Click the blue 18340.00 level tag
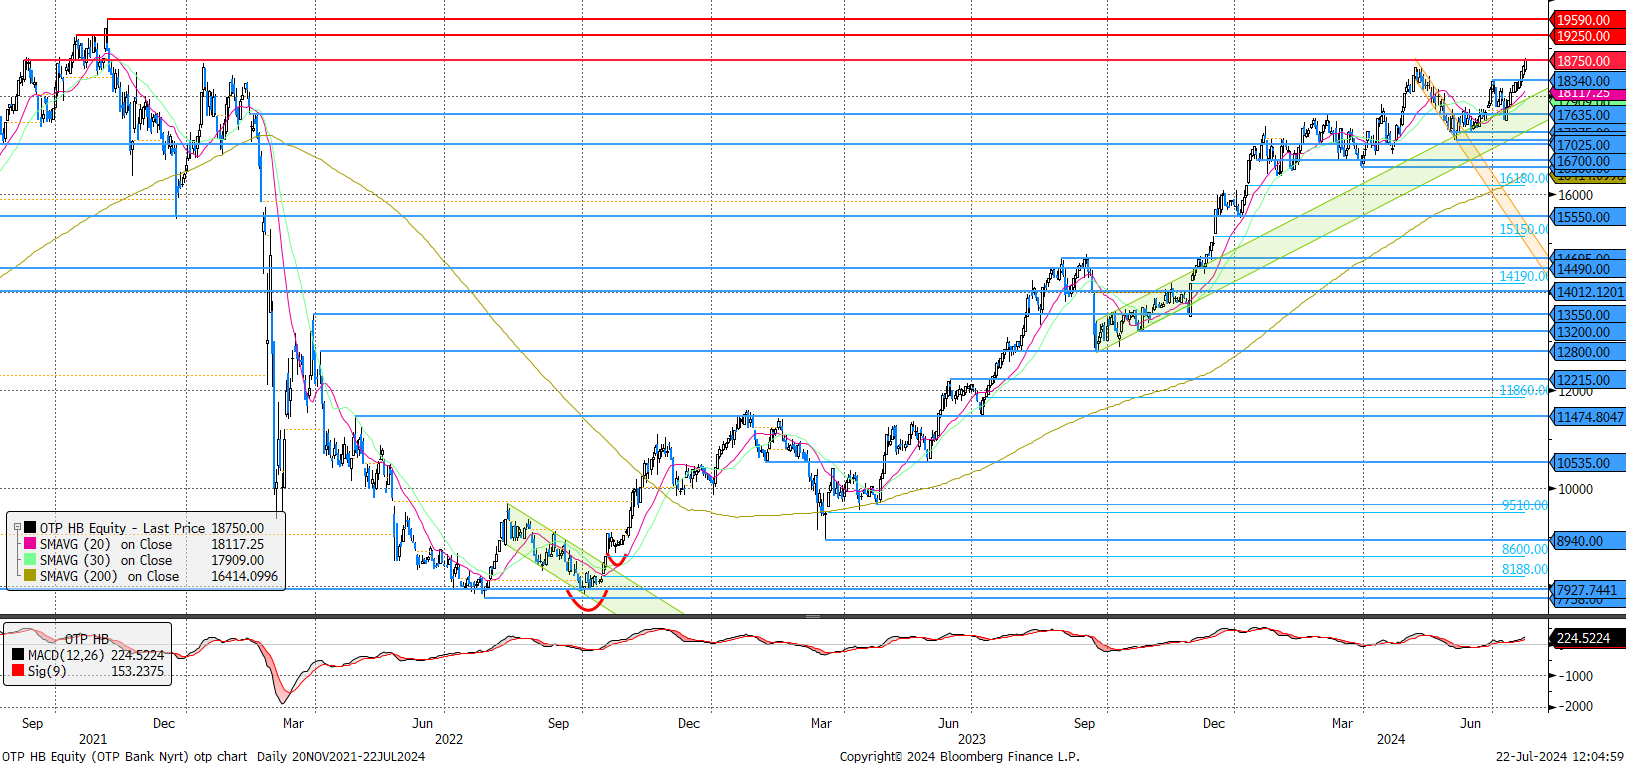This screenshot has width=1626, height=765. 1587,81
